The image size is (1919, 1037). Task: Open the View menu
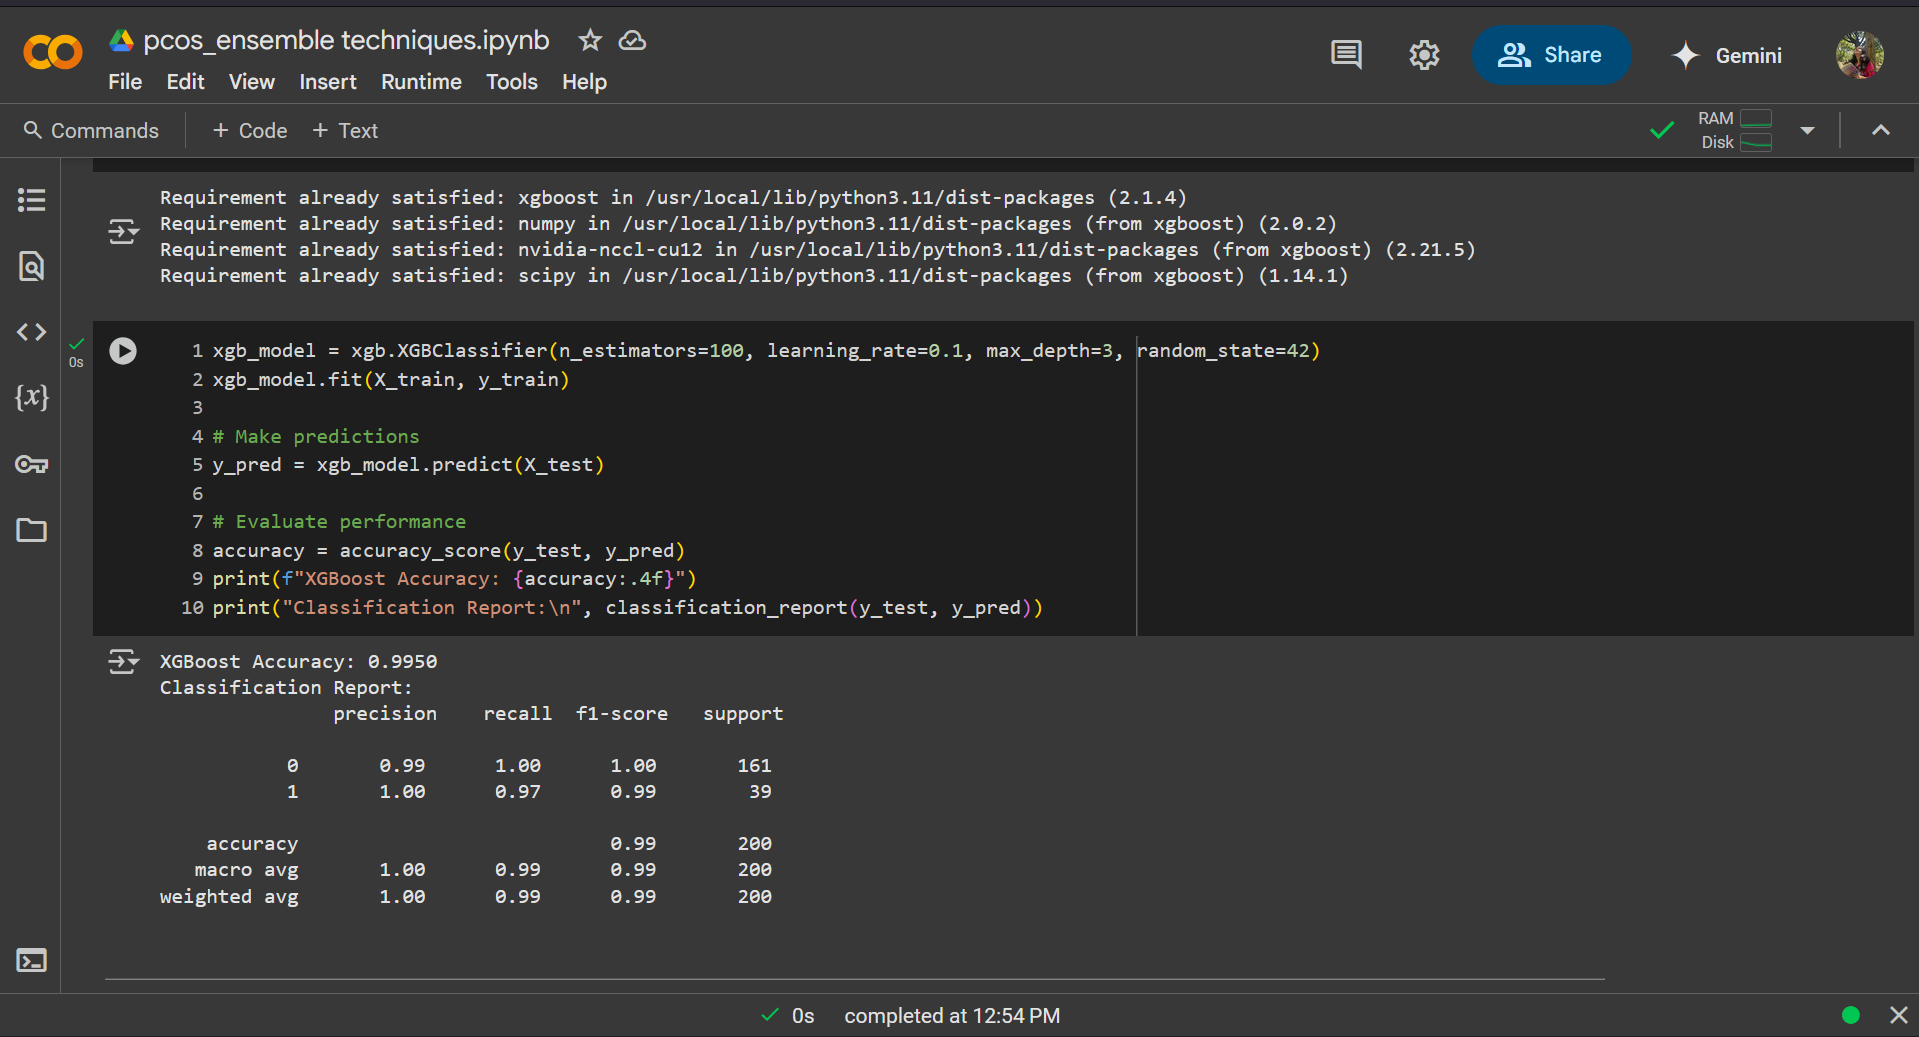tap(252, 82)
